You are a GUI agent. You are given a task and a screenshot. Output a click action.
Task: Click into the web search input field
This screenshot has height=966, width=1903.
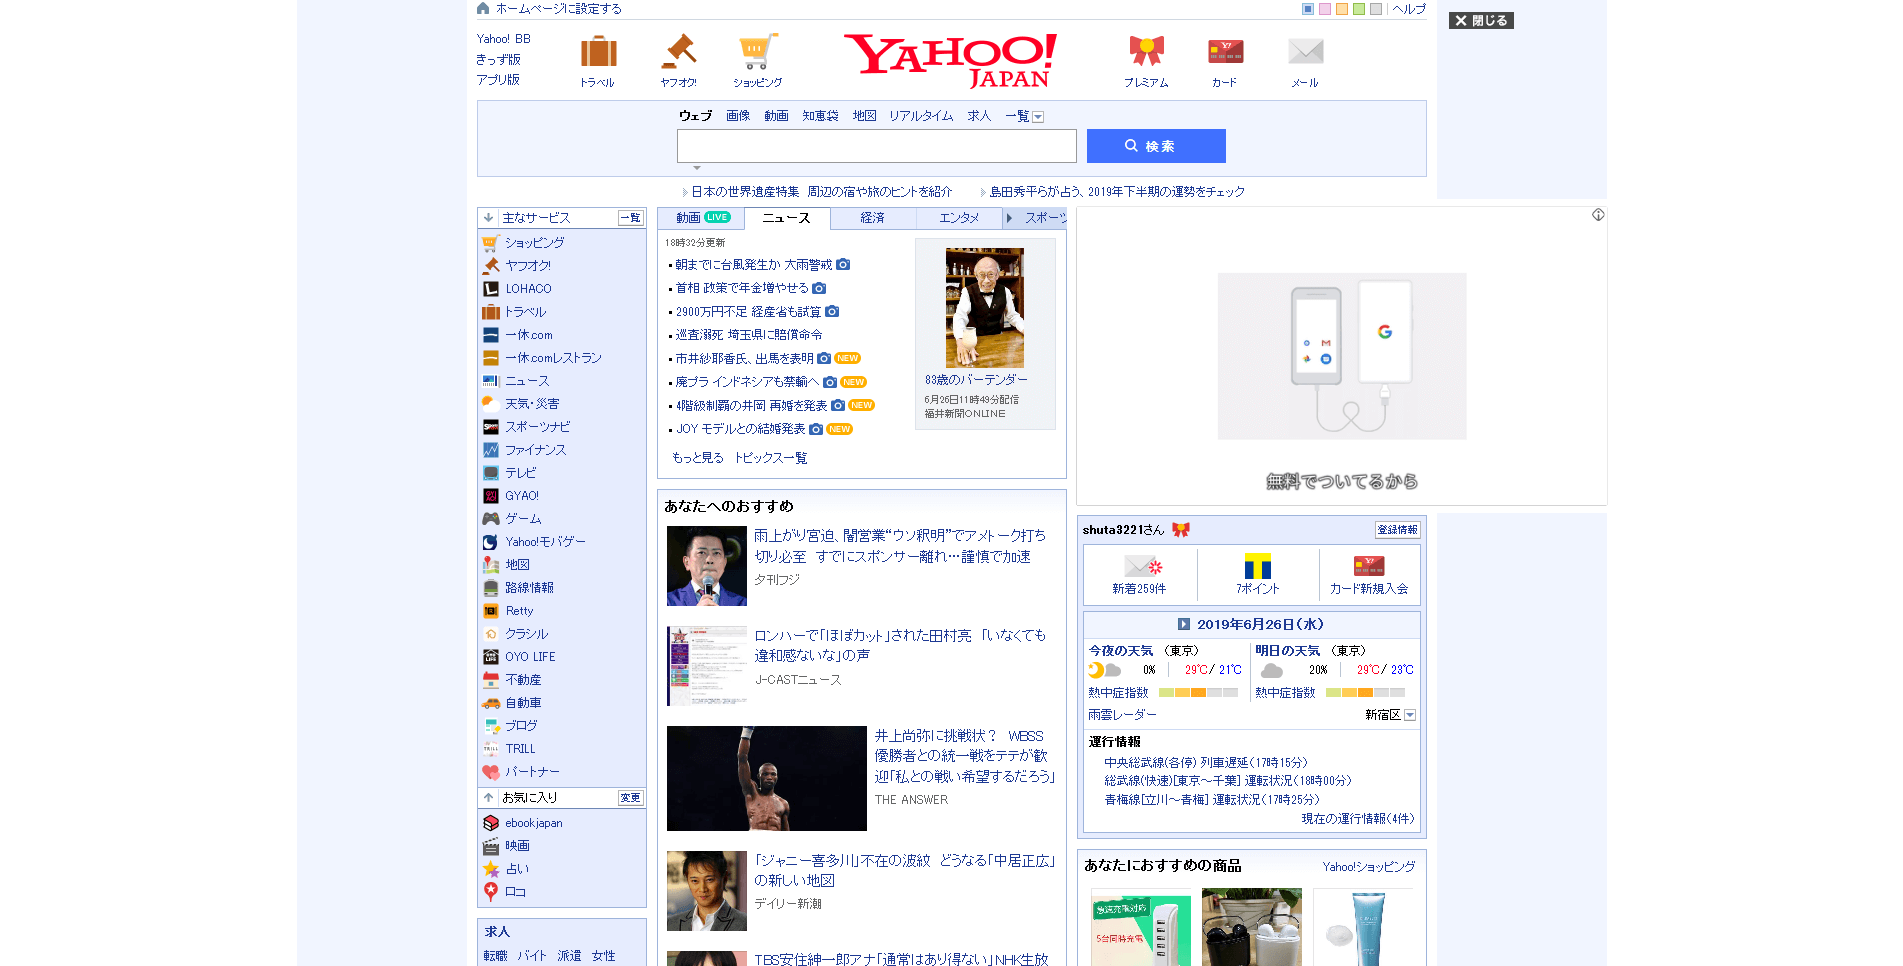click(x=876, y=146)
